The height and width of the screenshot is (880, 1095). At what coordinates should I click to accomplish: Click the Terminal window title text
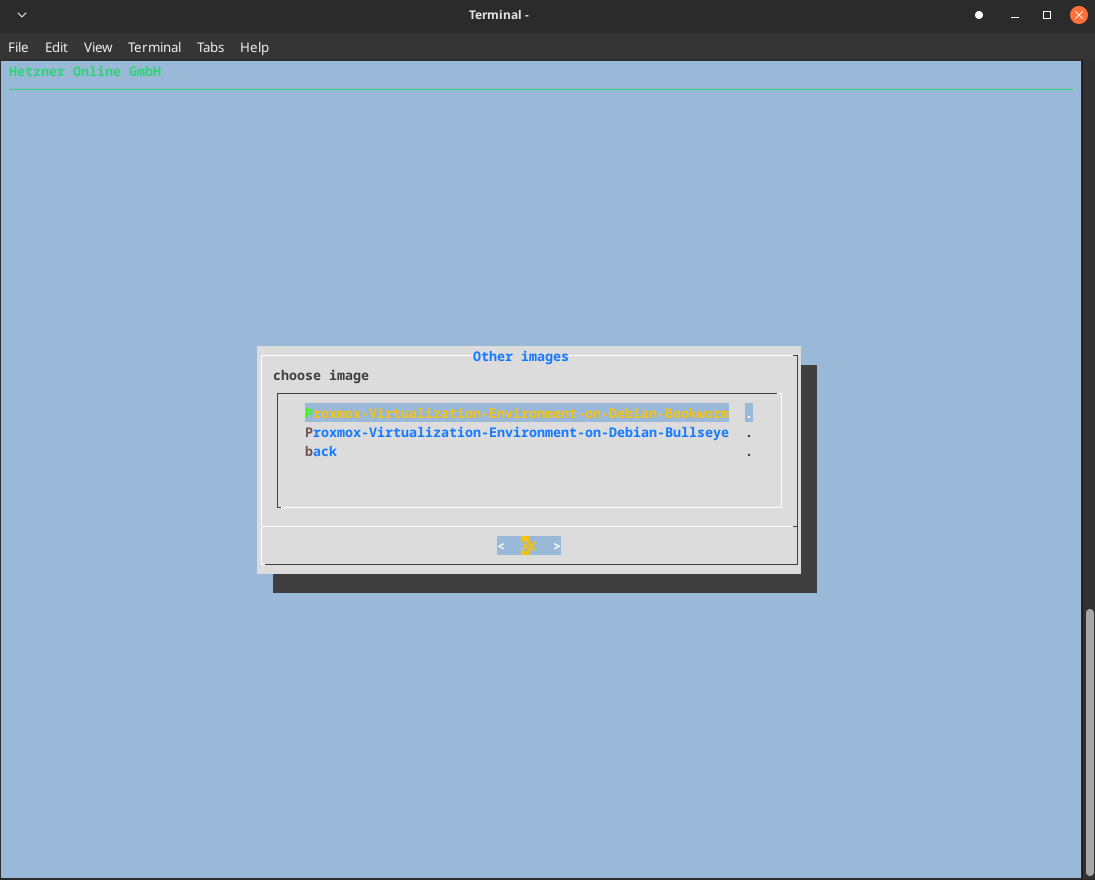tap(498, 15)
